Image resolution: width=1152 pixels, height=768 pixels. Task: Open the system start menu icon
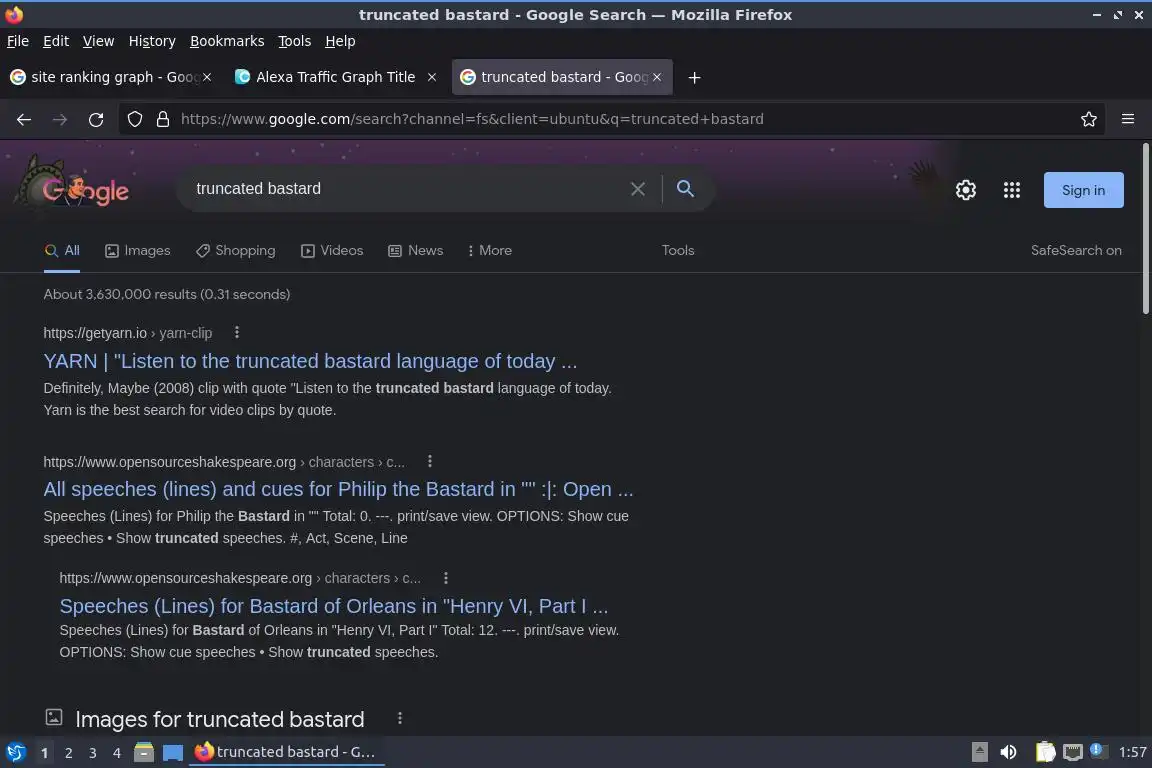pos(15,752)
